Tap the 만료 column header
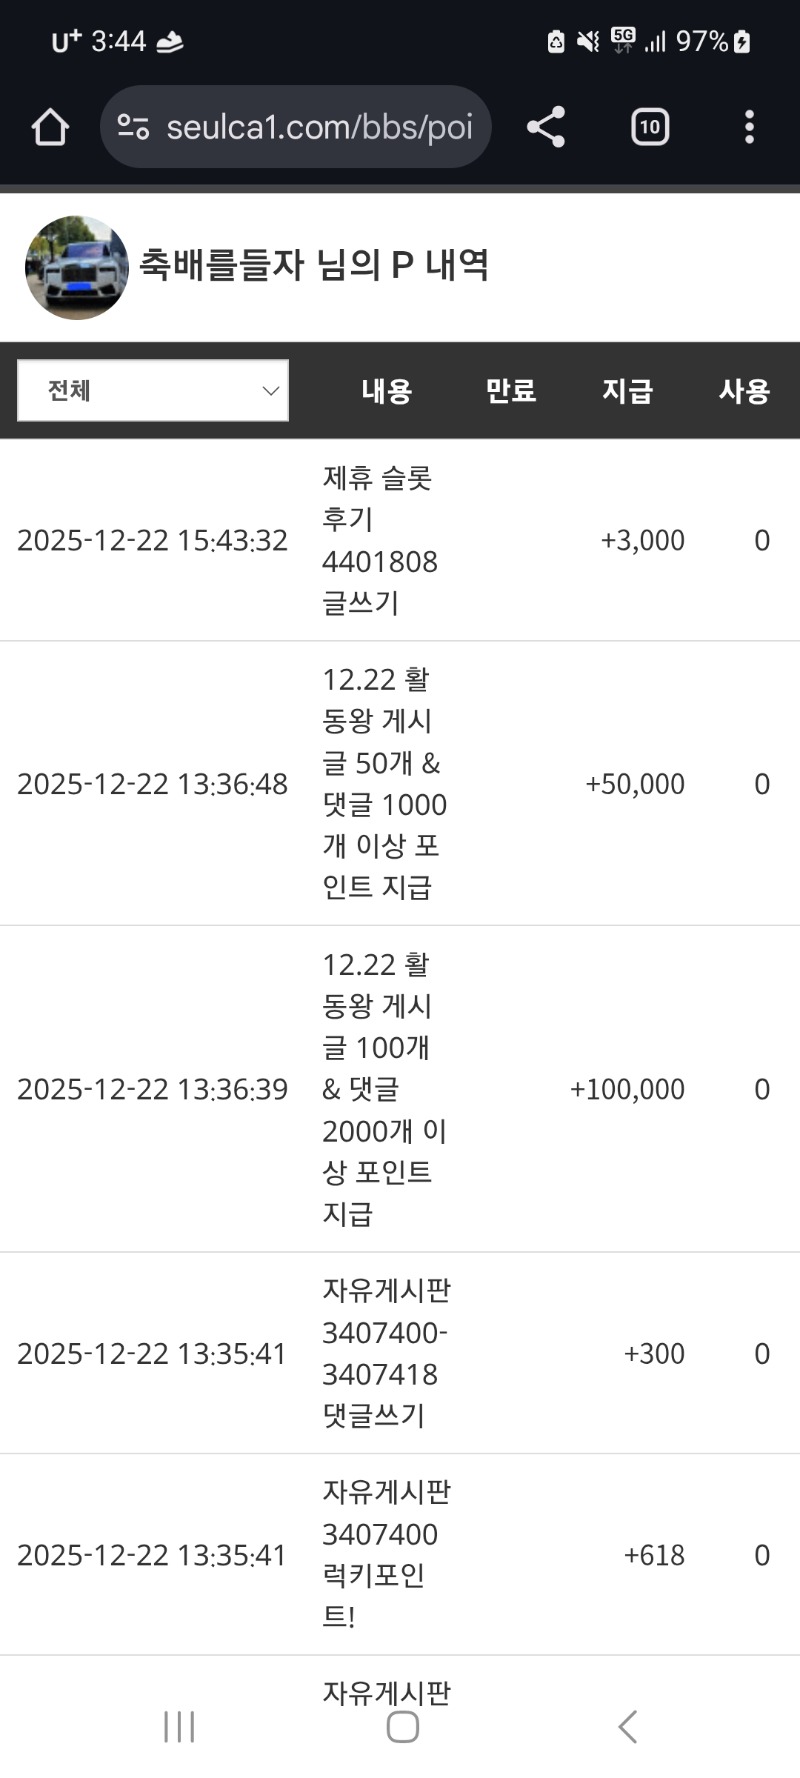This screenshot has height=1778, width=800. coord(510,390)
